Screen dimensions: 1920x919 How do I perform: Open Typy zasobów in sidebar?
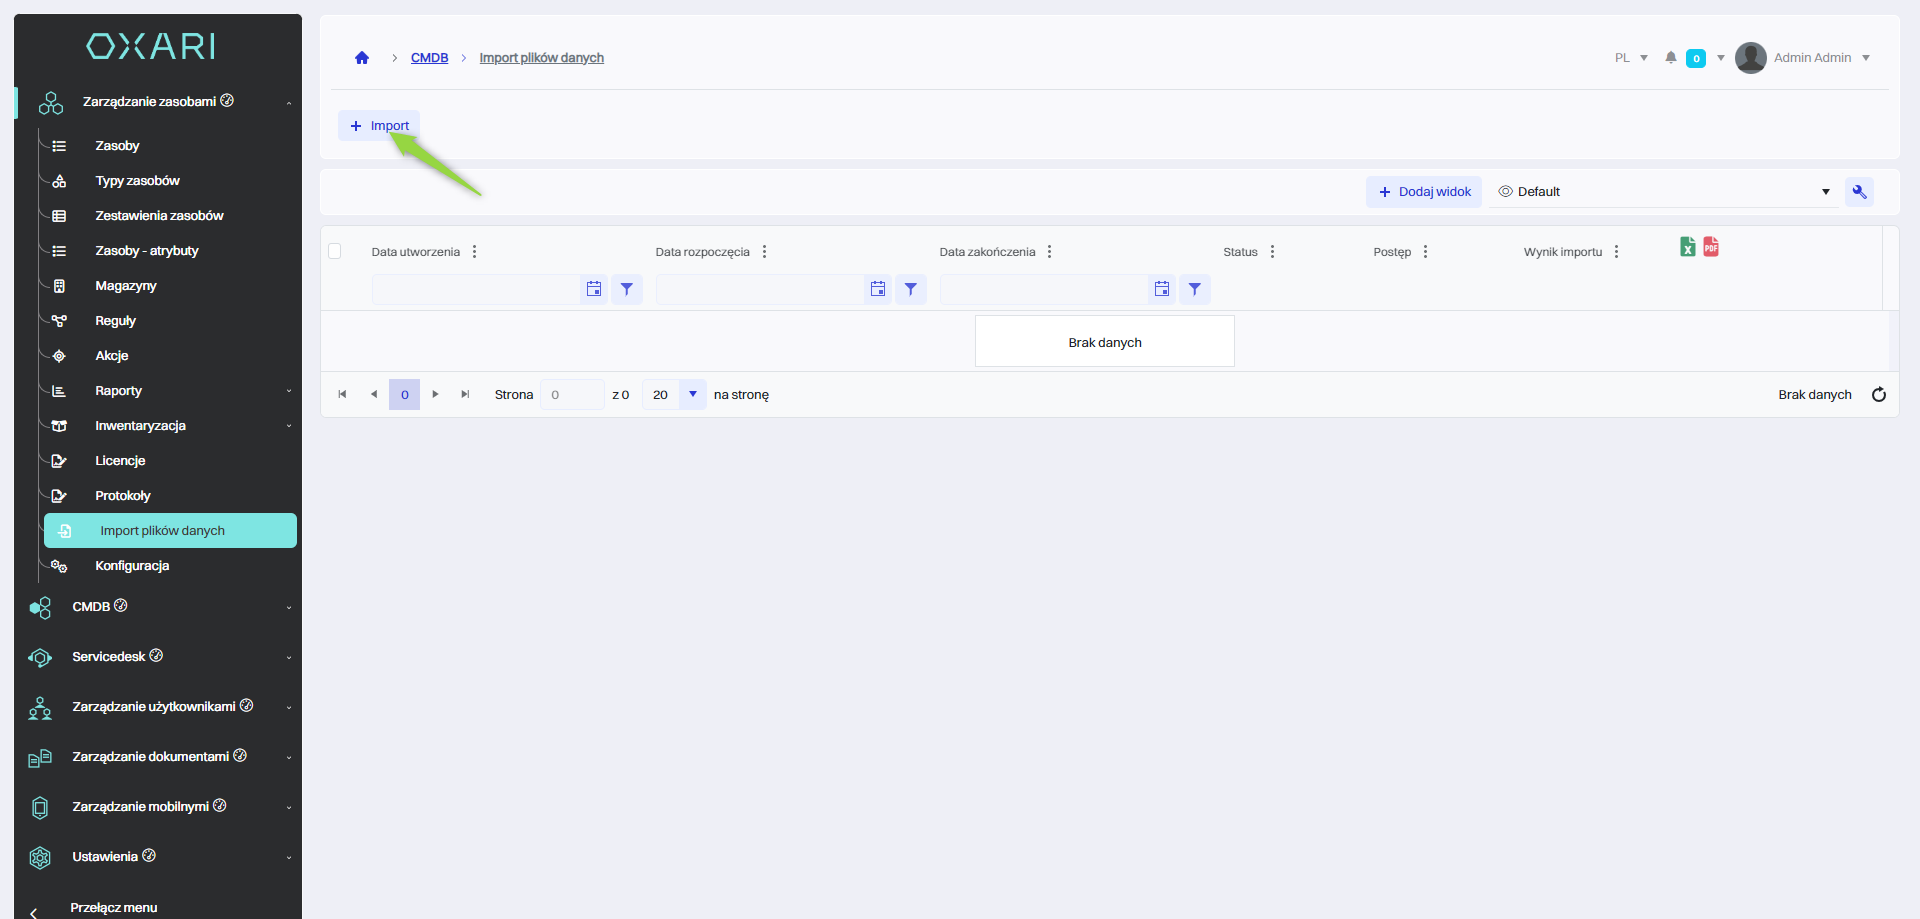[x=137, y=181]
